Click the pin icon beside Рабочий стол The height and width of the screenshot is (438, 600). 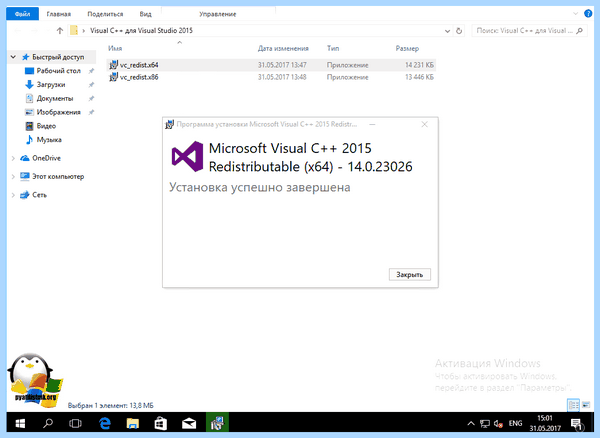click(91, 71)
